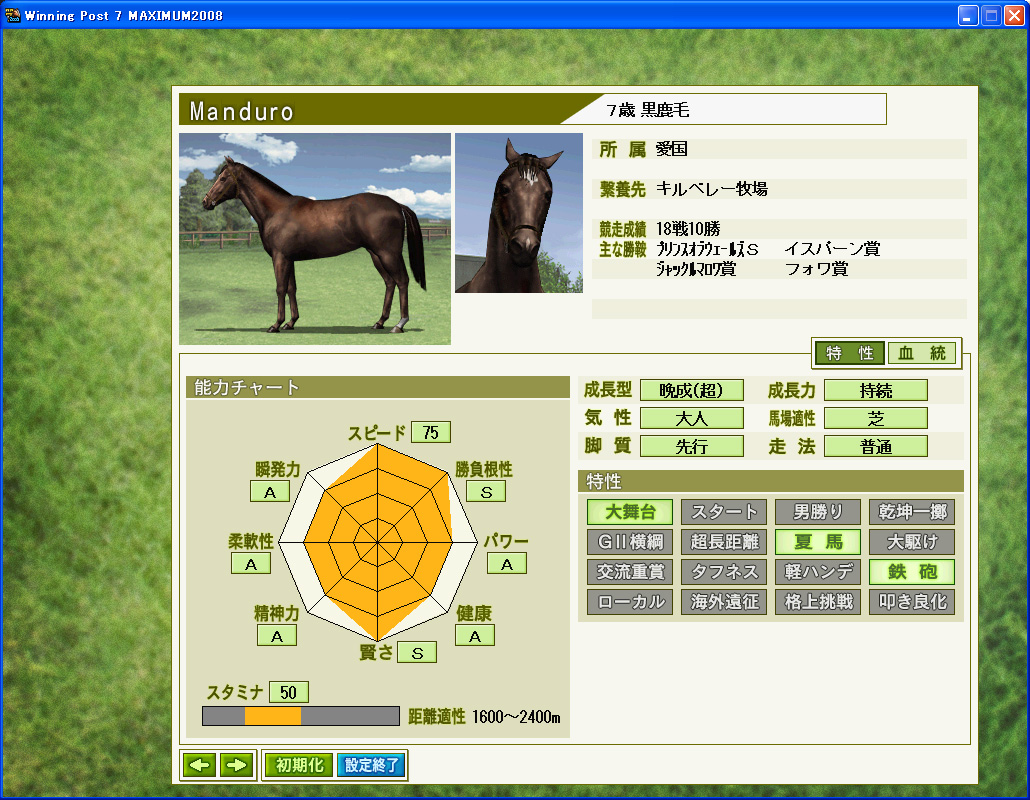Click the 勝負根性 grade S box

click(x=486, y=492)
